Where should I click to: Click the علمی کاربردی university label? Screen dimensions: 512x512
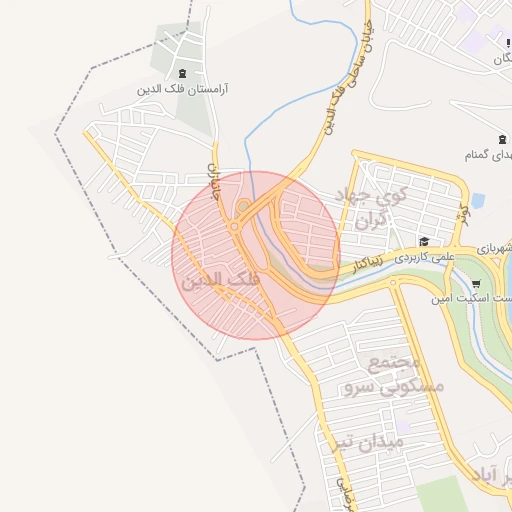(424, 257)
